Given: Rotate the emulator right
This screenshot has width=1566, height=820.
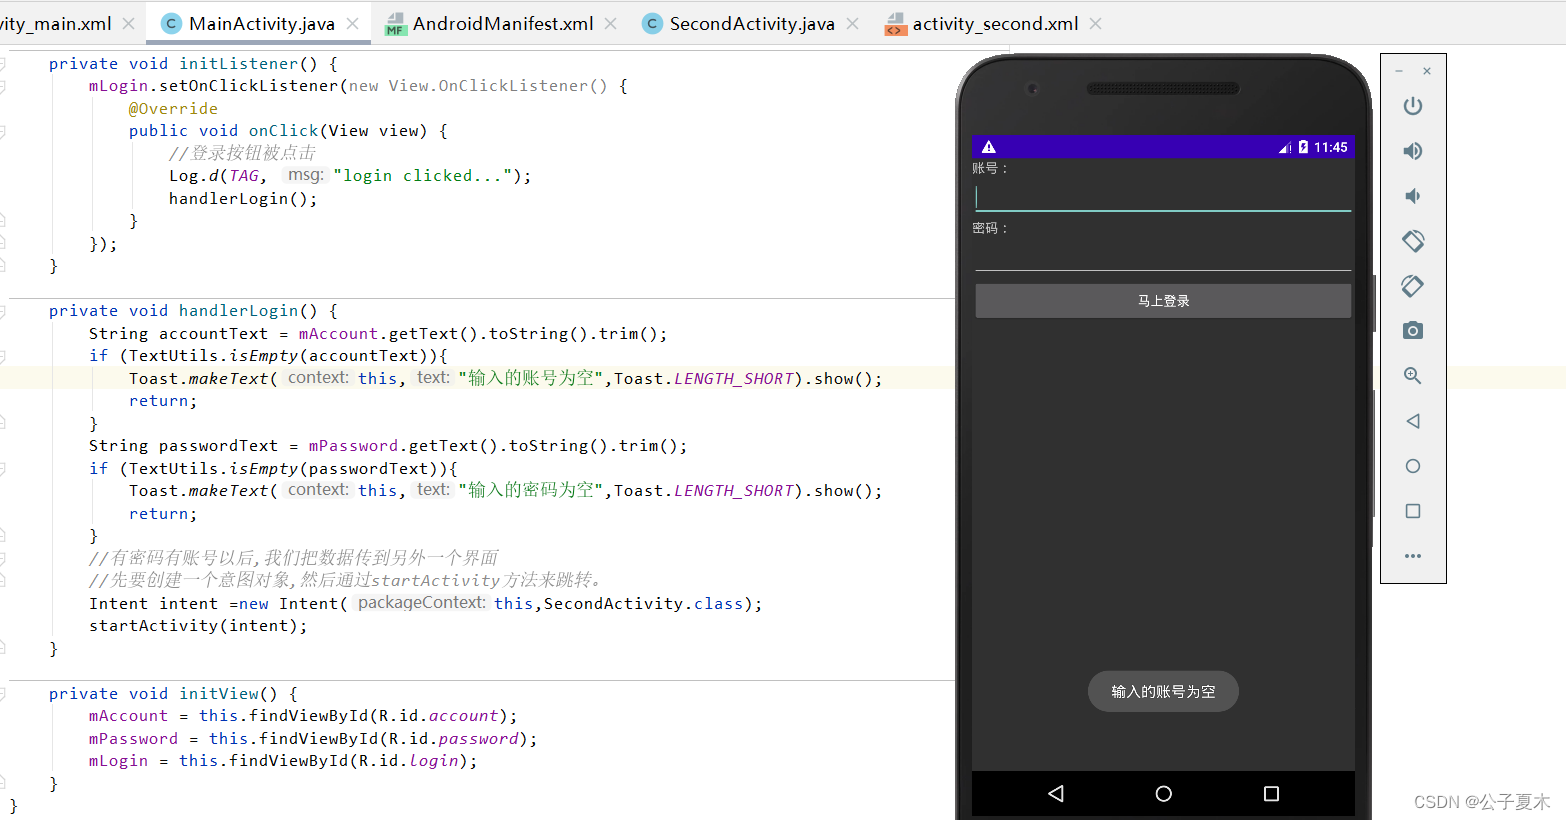Looking at the screenshot, I should pos(1412,286).
